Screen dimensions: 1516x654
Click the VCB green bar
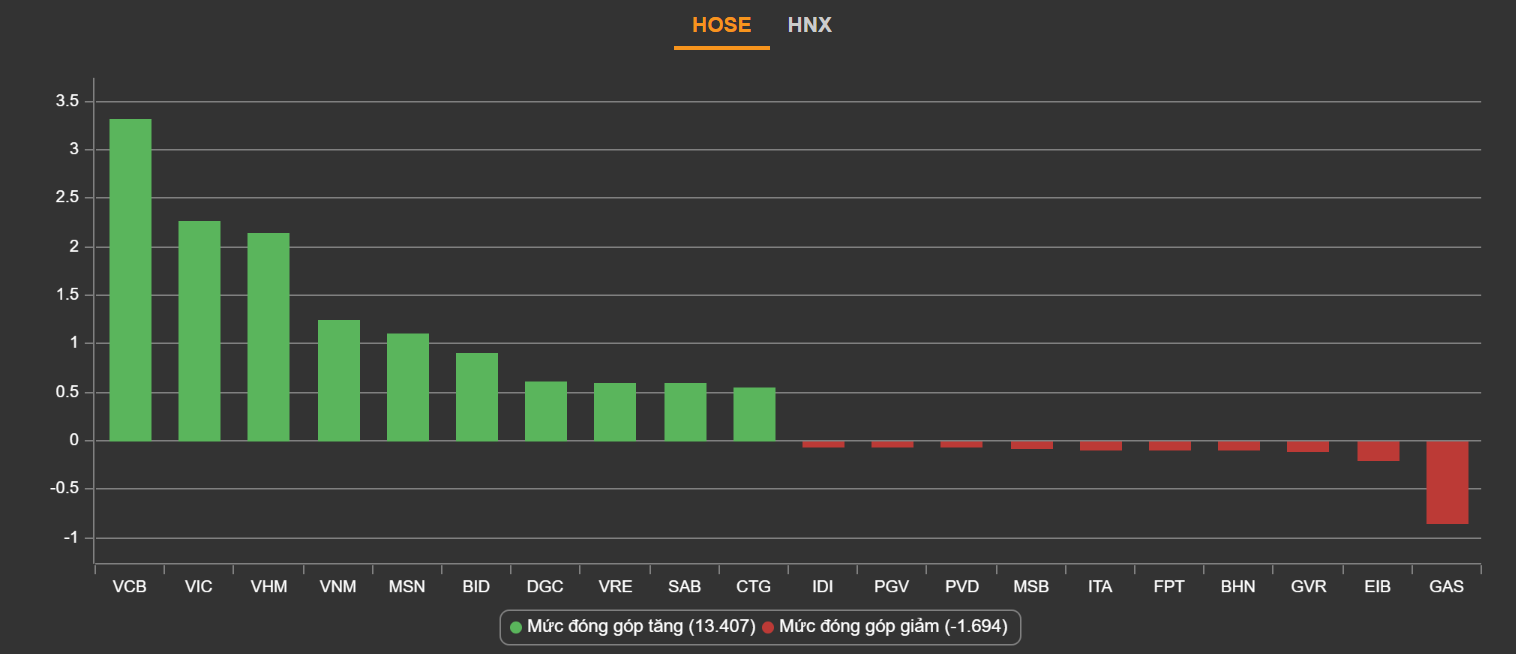(130, 280)
